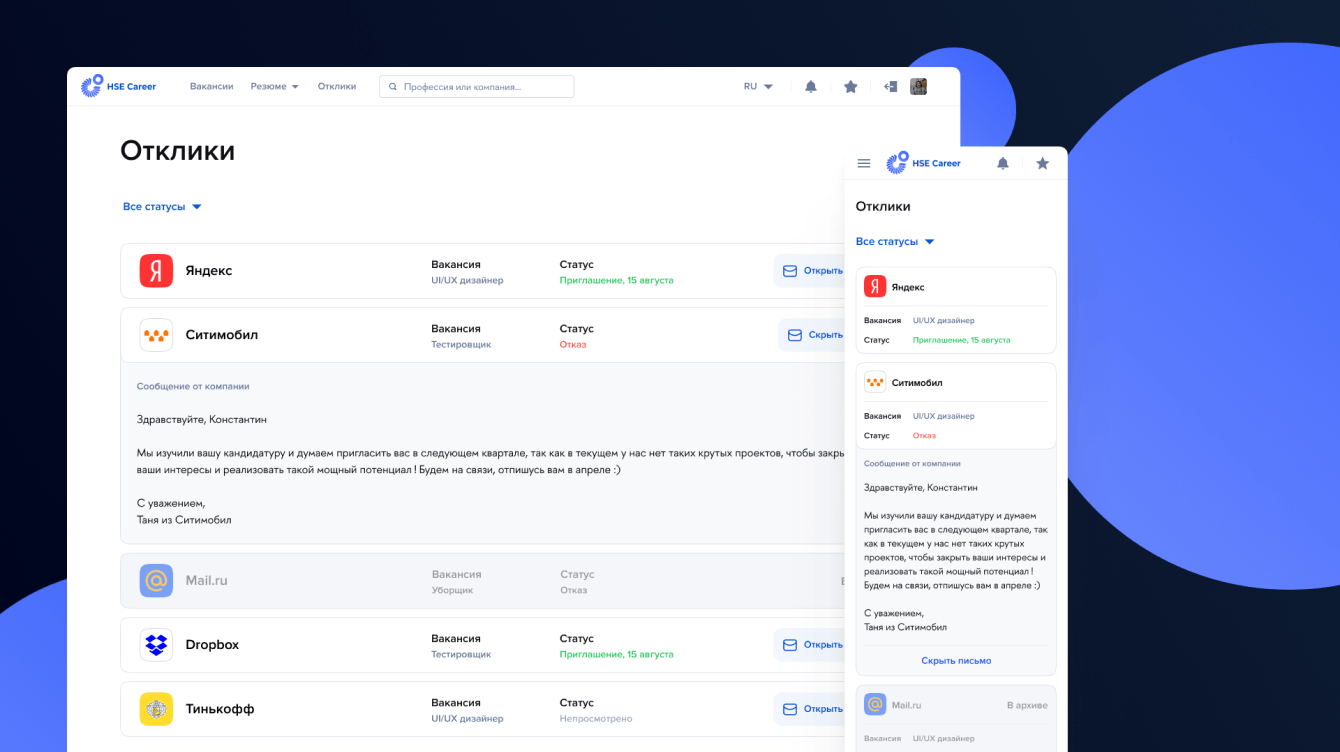
Task: Click the Ситимобил logo in the mobile card
Action: pos(875,382)
